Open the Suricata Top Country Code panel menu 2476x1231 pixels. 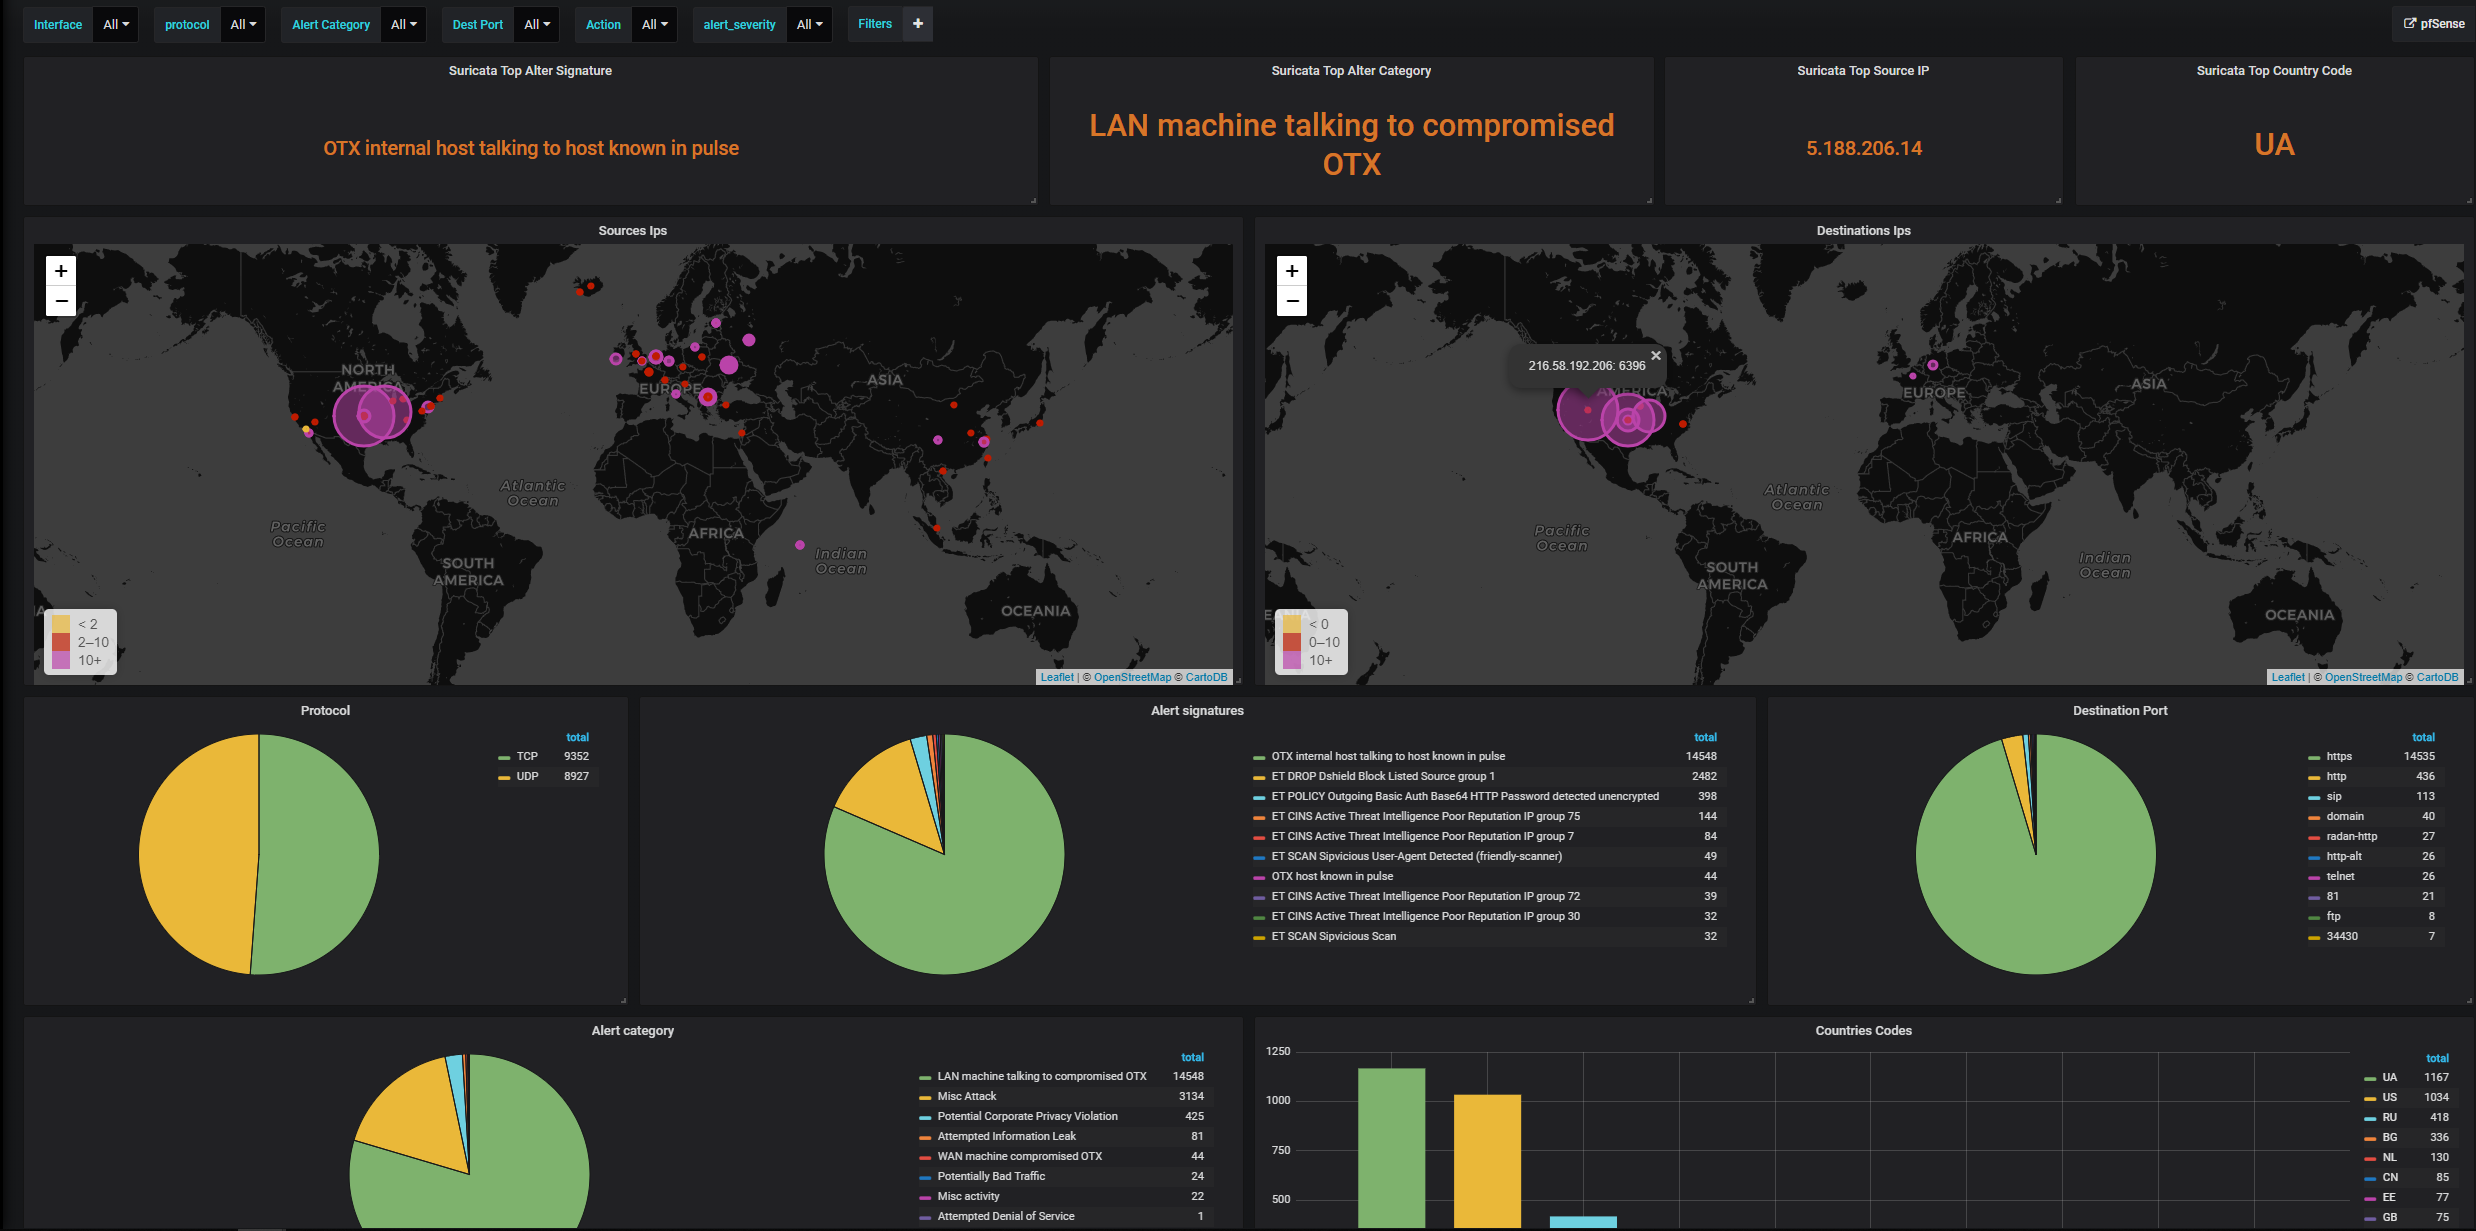click(x=2274, y=71)
